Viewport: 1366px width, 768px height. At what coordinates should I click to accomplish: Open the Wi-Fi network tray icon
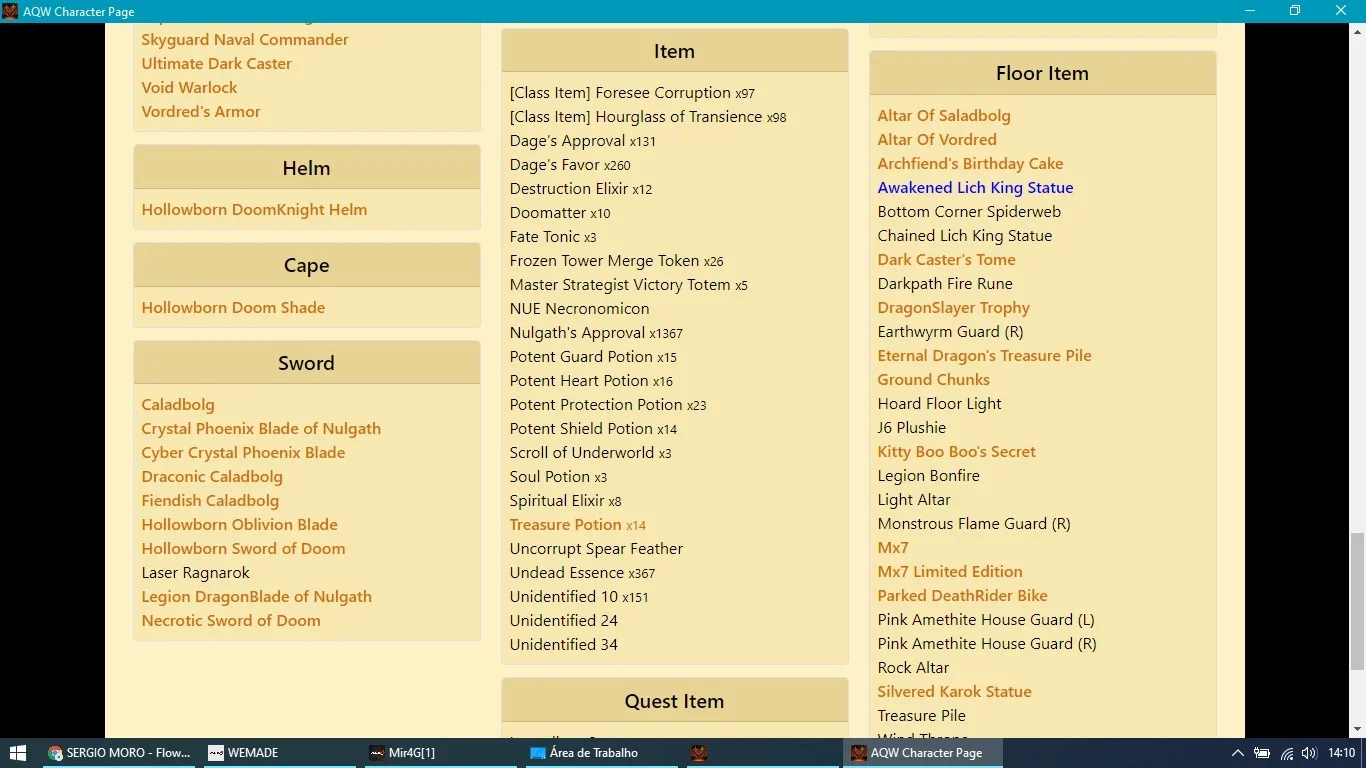(1287, 753)
